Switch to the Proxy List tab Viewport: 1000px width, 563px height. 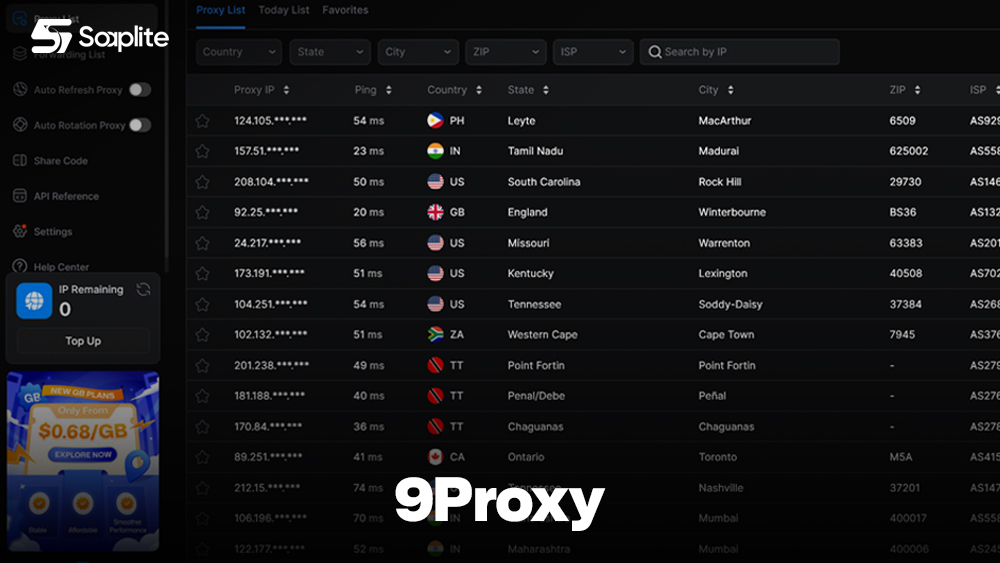click(221, 10)
